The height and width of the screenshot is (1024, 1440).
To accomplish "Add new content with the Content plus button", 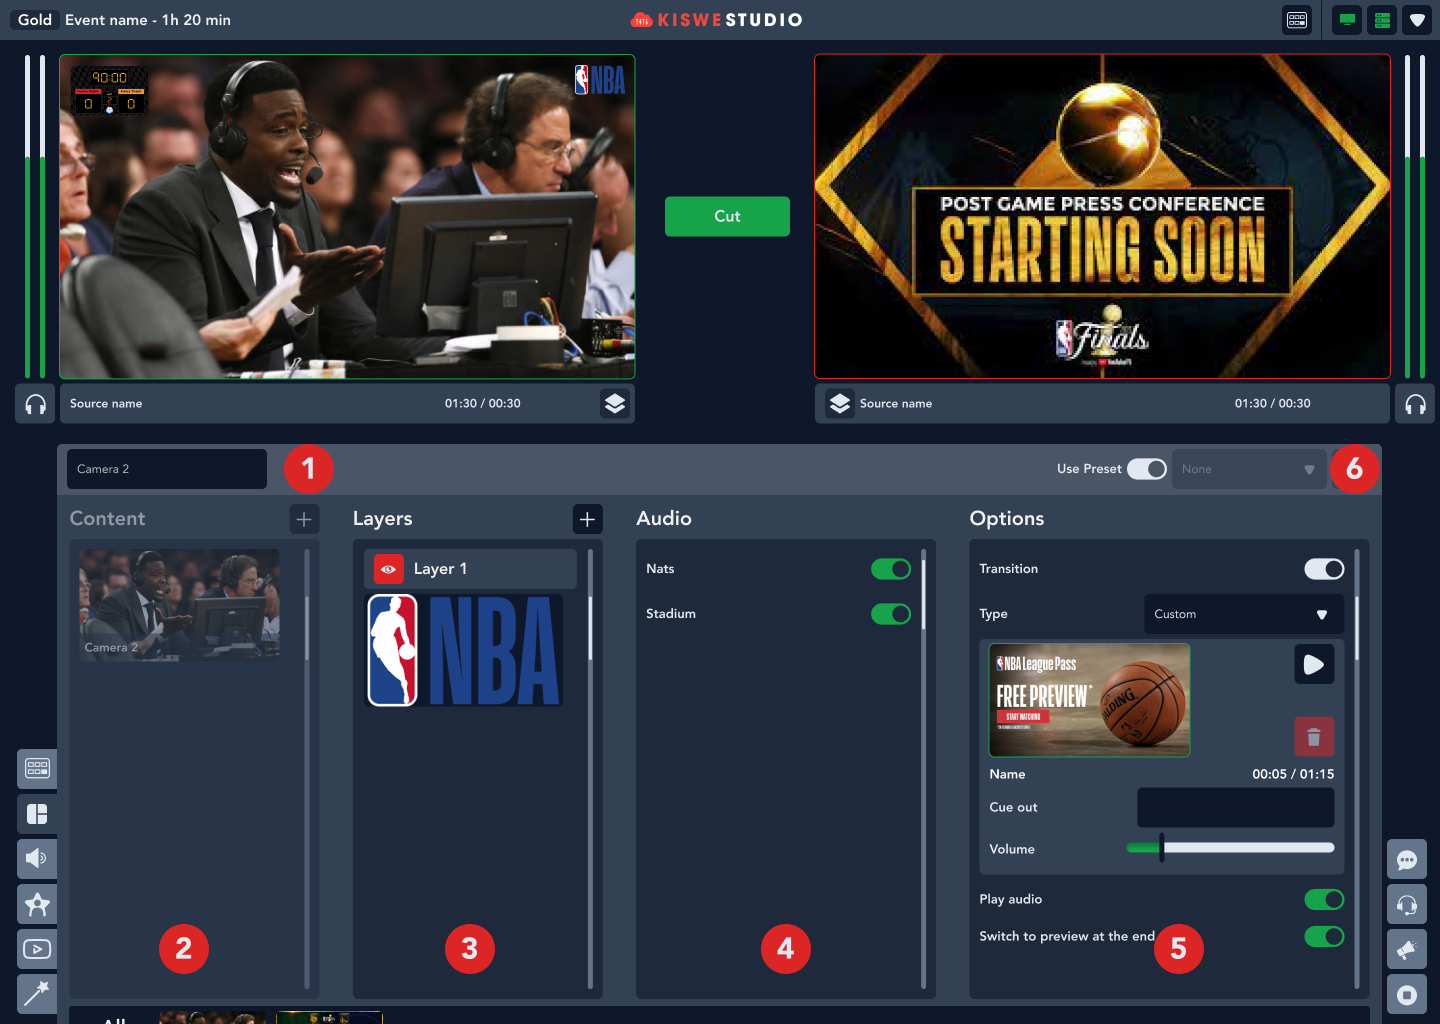I will (x=304, y=519).
